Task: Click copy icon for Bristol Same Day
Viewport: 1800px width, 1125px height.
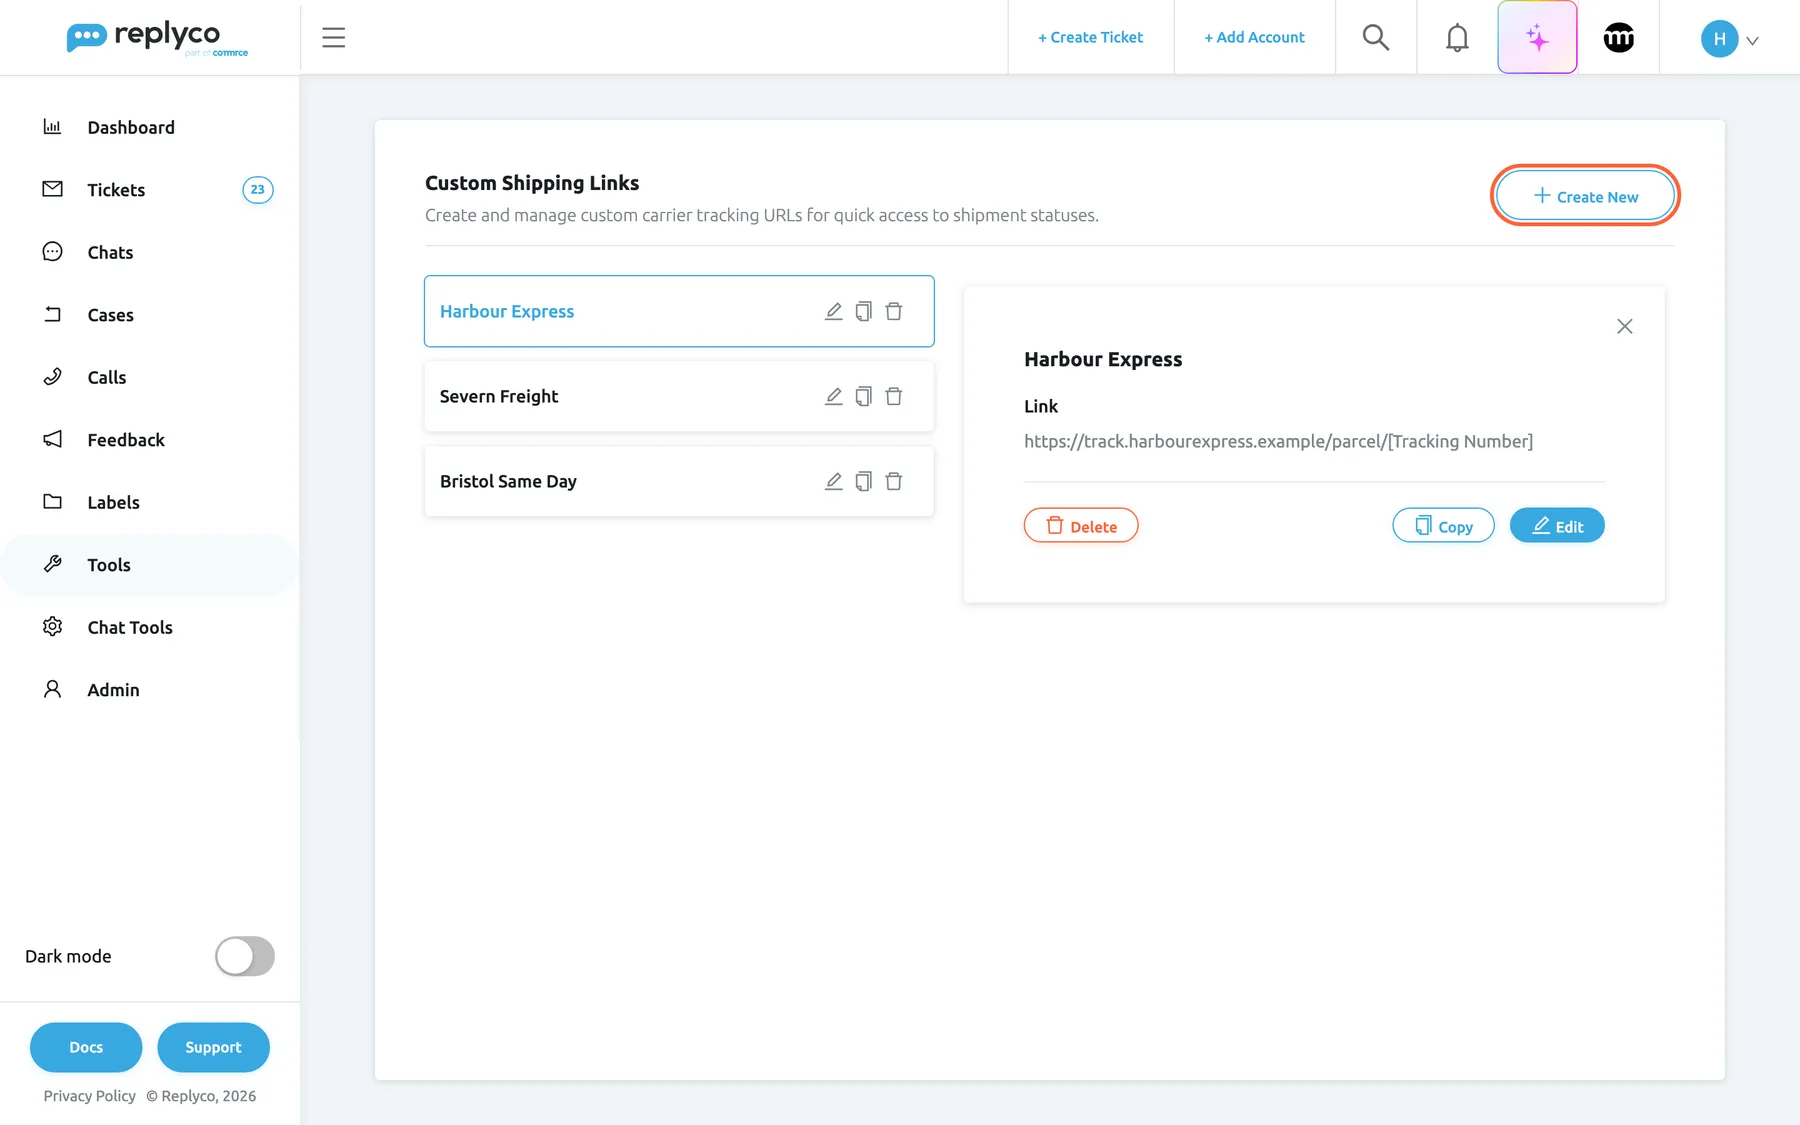Action: coord(863,481)
